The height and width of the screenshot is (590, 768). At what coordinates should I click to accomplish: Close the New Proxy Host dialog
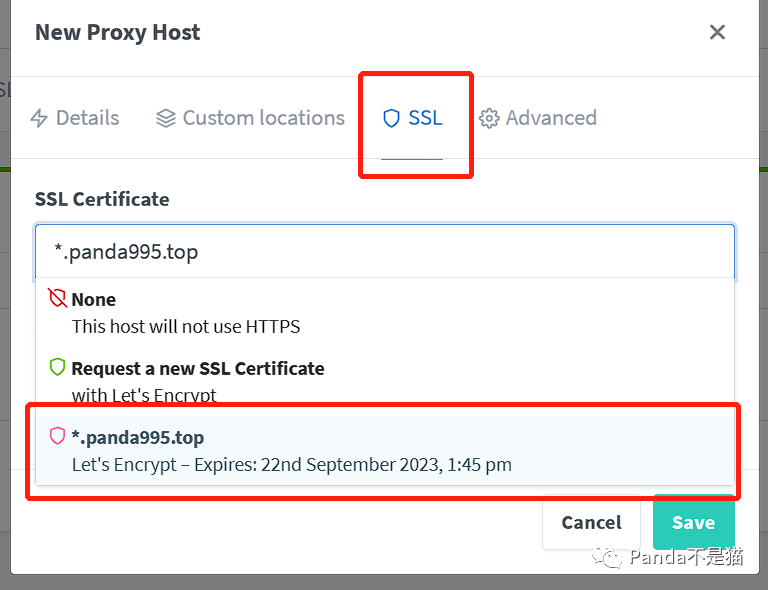pos(717,32)
